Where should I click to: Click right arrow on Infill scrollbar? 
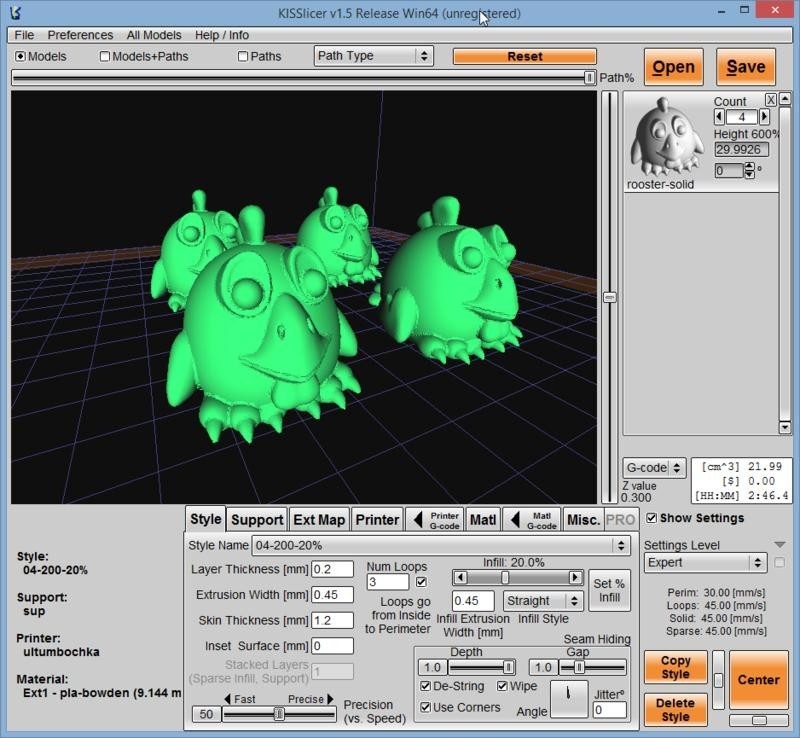pos(575,577)
